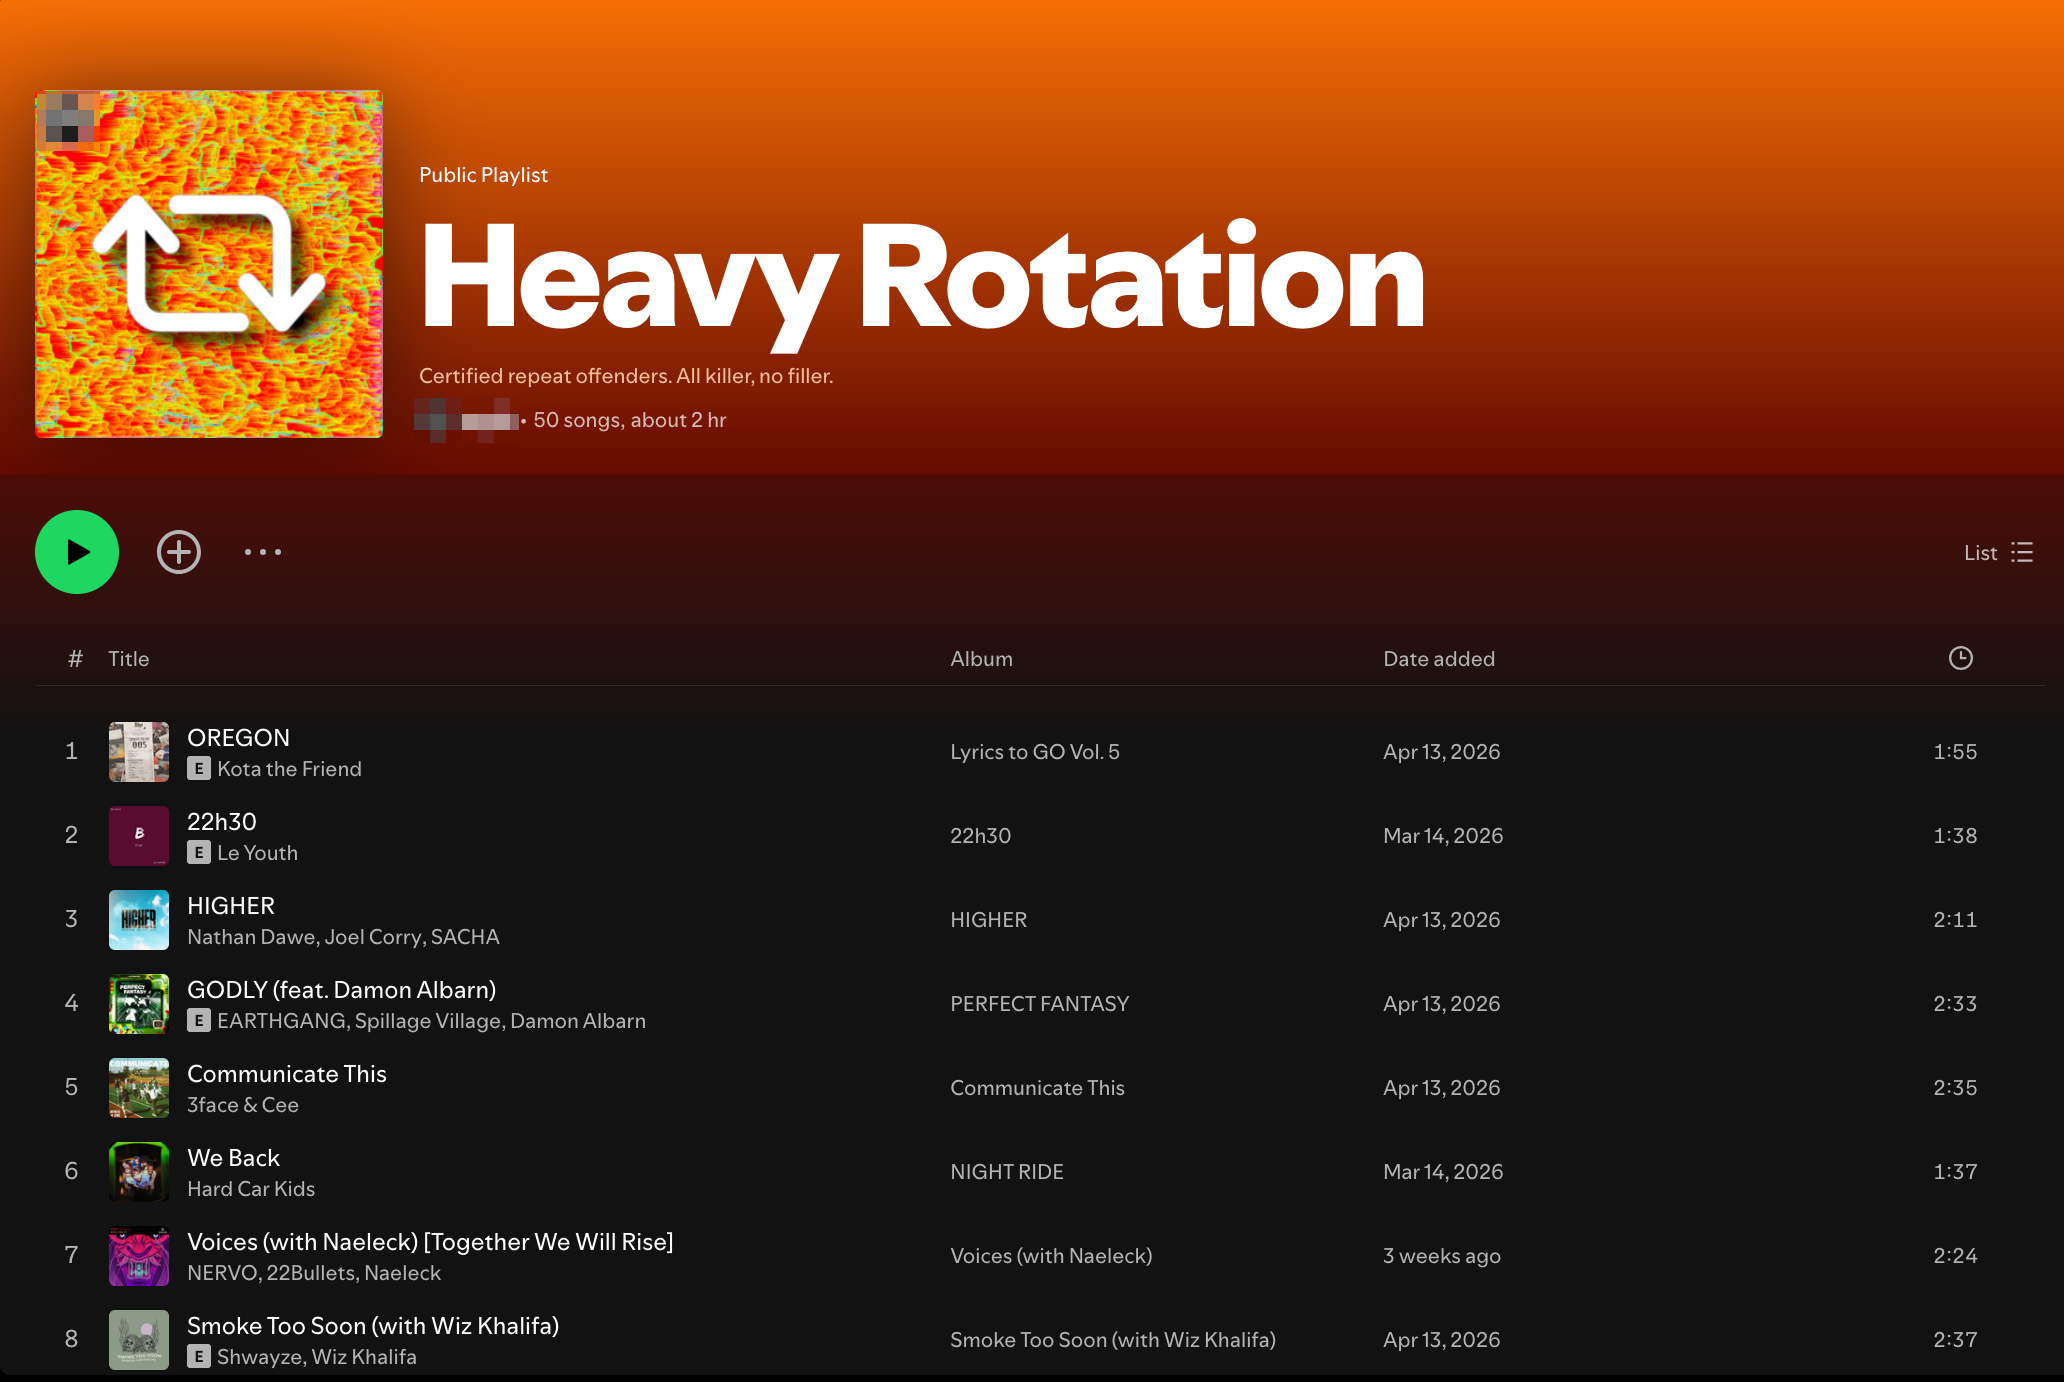Click the Album column header
The width and height of the screenshot is (2064, 1382).
(x=982, y=659)
